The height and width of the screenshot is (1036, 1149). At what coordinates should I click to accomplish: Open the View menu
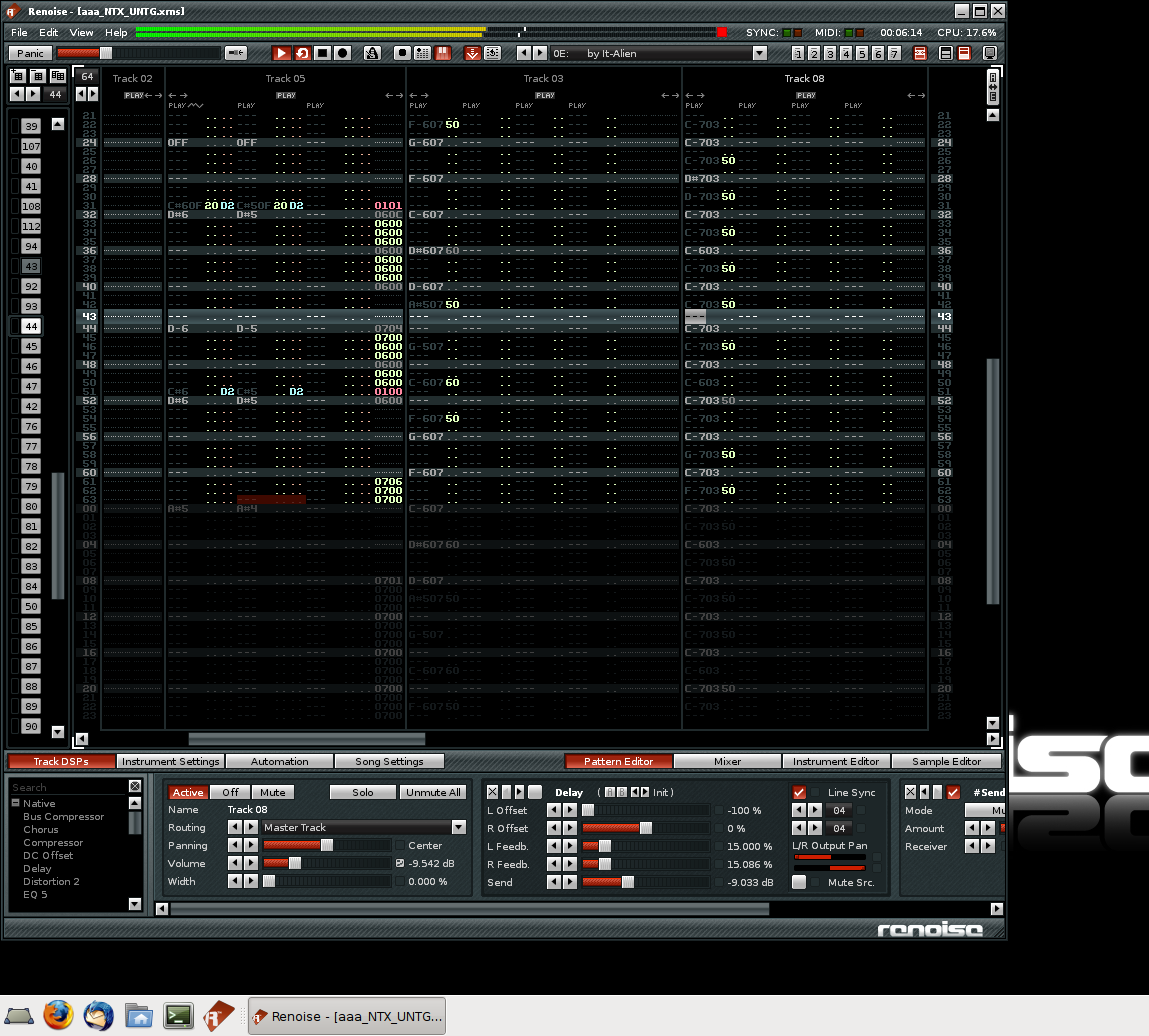pyautogui.click(x=81, y=32)
